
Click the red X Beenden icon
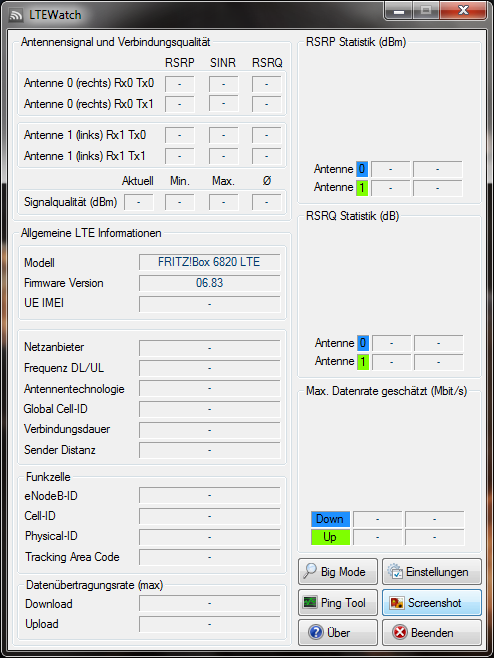coord(400,632)
